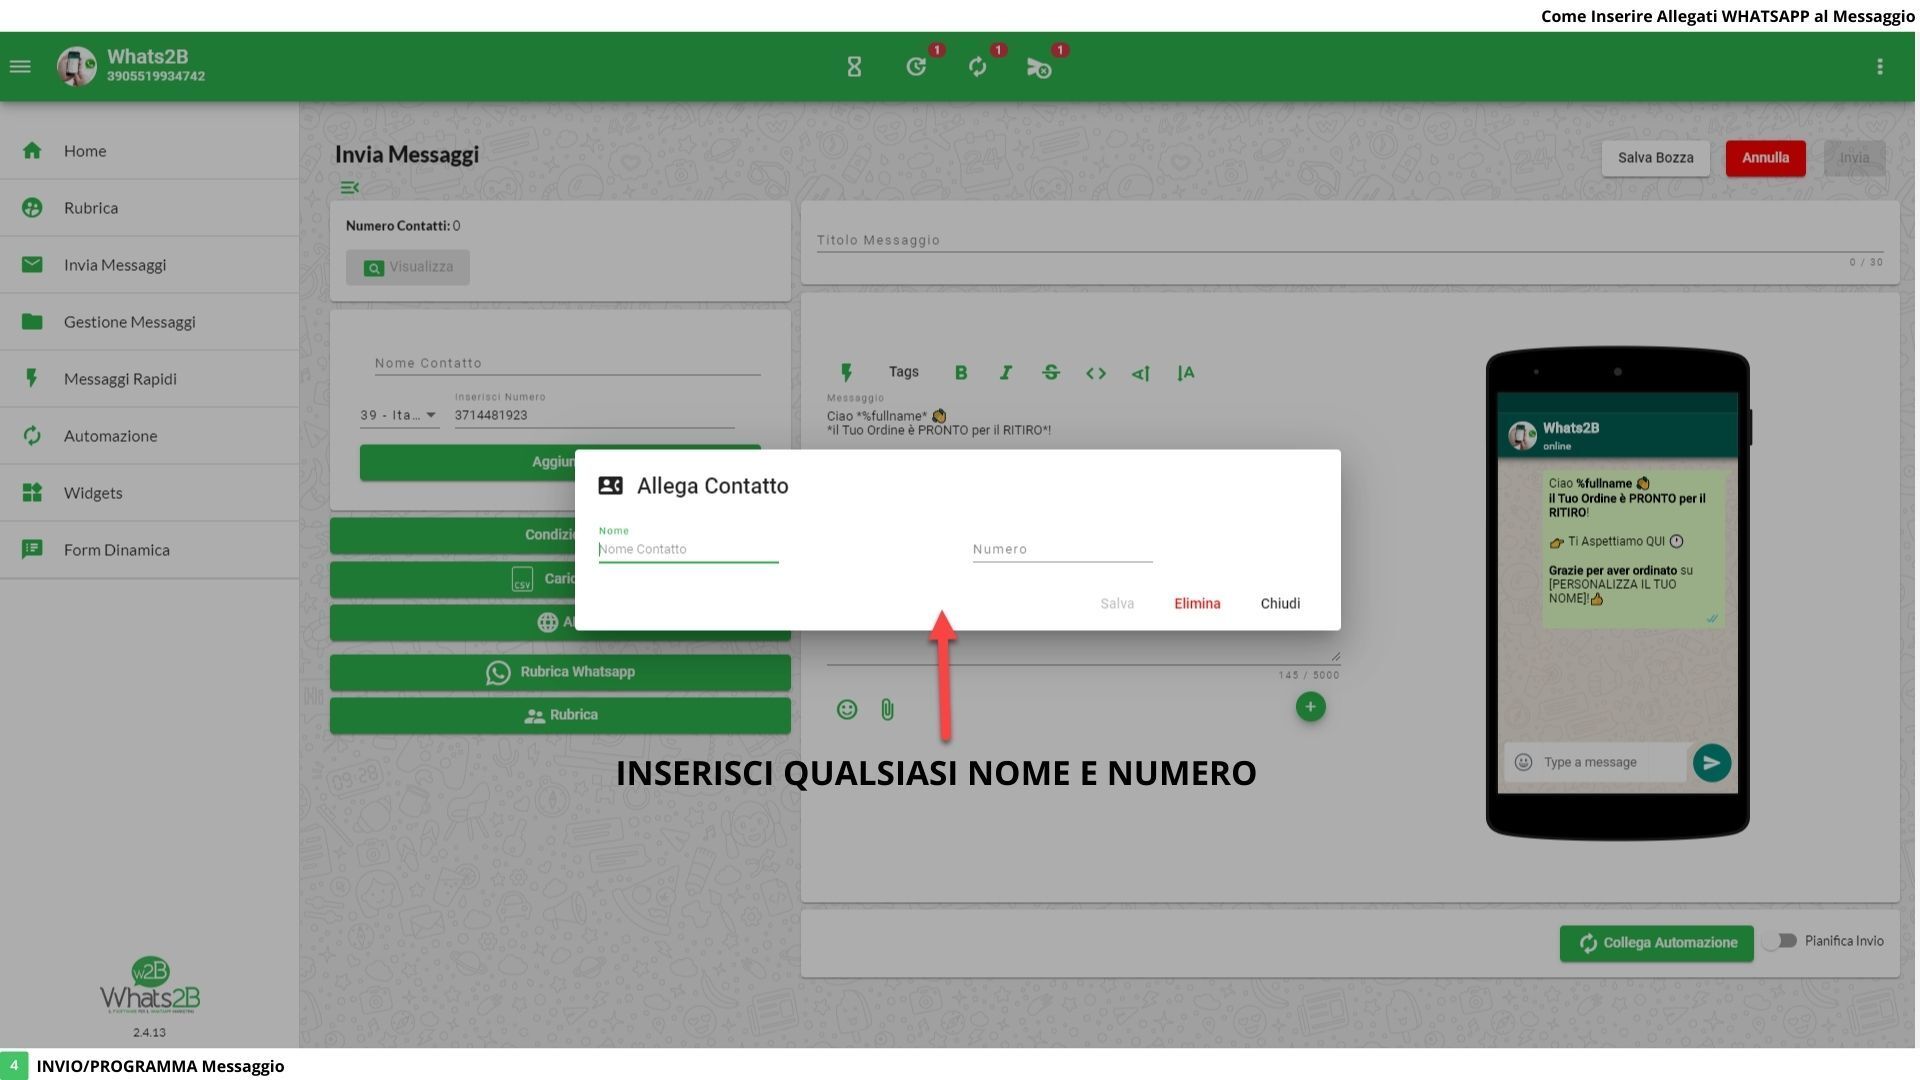Open Invia Messaggi in sidebar
This screenshot has width=1920, height=1080.
tap(150, 265)
